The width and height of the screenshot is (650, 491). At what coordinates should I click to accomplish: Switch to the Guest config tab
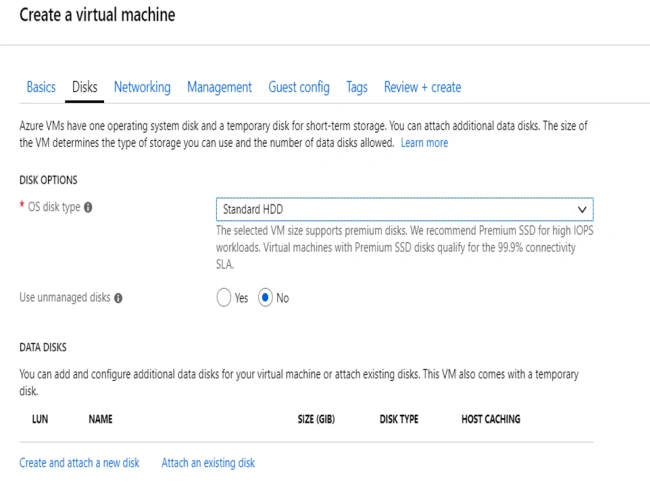299,87
